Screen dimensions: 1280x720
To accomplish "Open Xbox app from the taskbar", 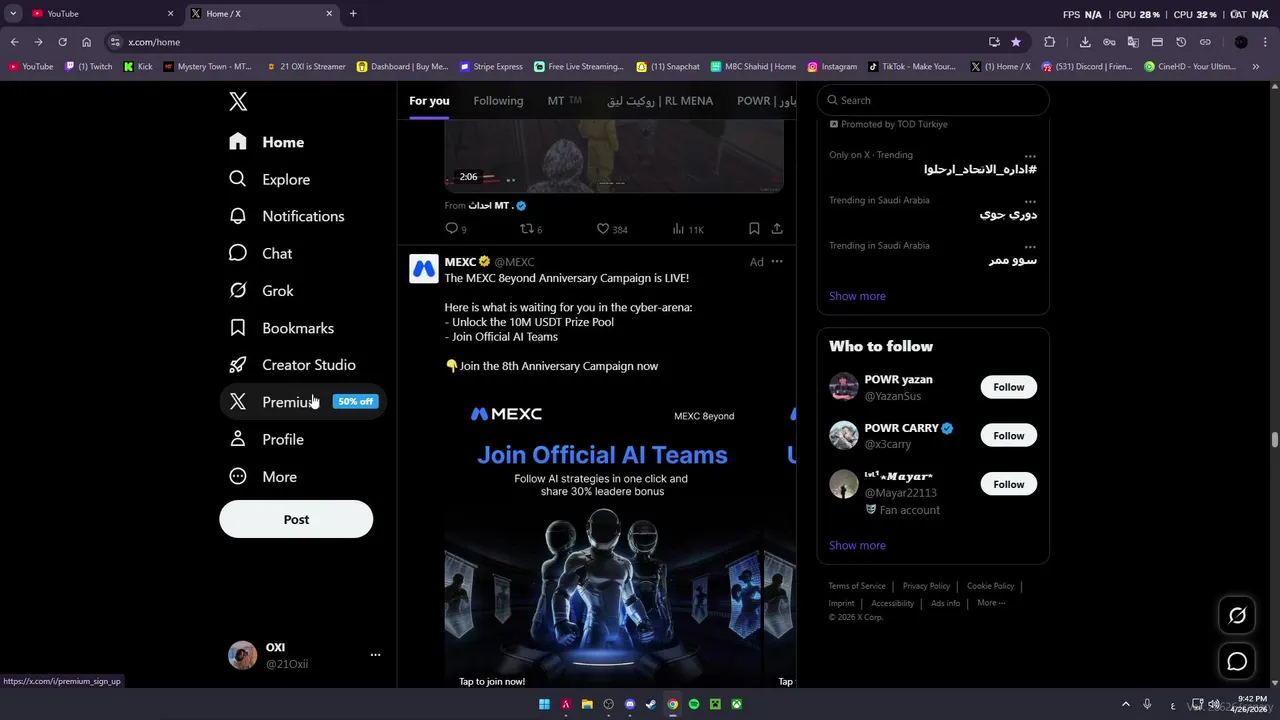I will pyautogui.click(x=736, y=704).
